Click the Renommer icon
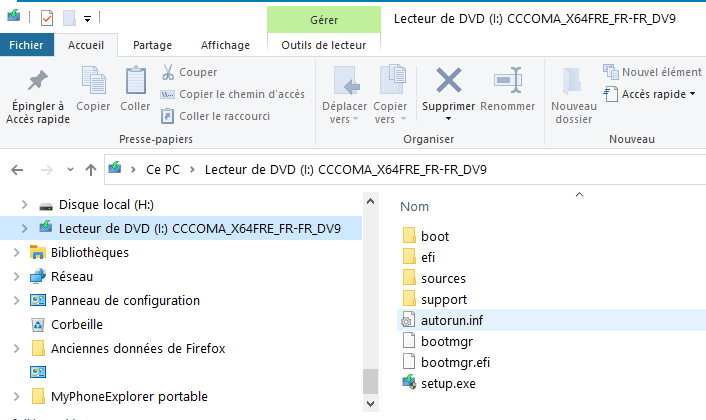This screenshot has width=706, height=420. pos(507,81)
